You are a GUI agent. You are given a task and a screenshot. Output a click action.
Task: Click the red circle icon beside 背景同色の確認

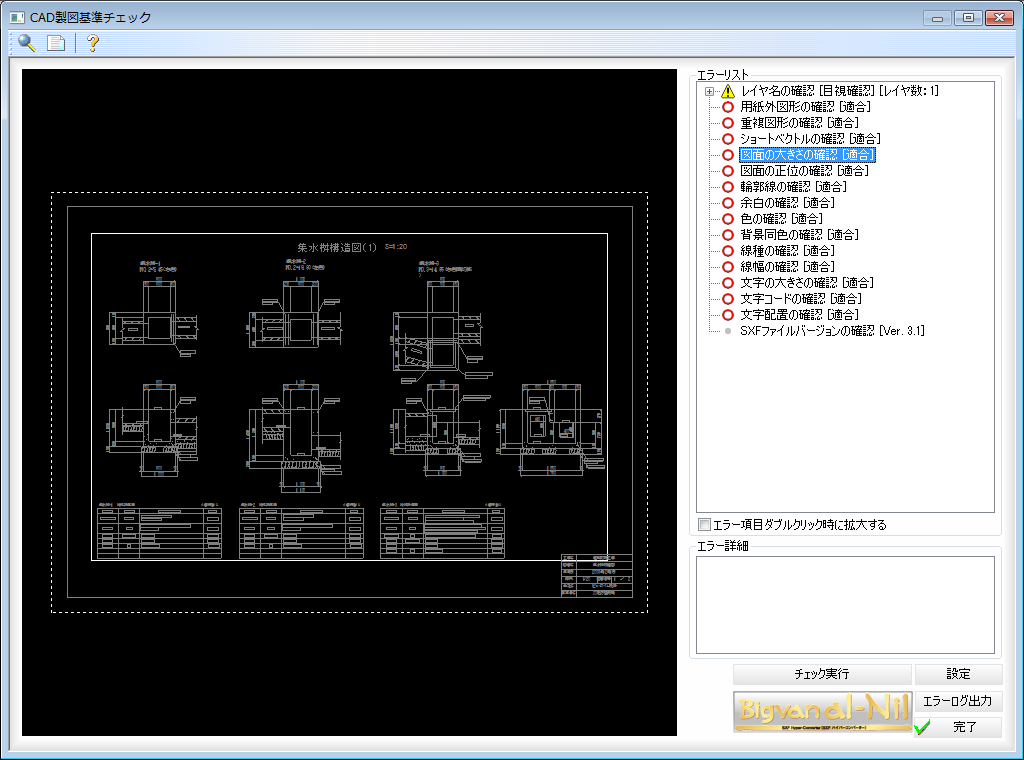tap(728, 235)
